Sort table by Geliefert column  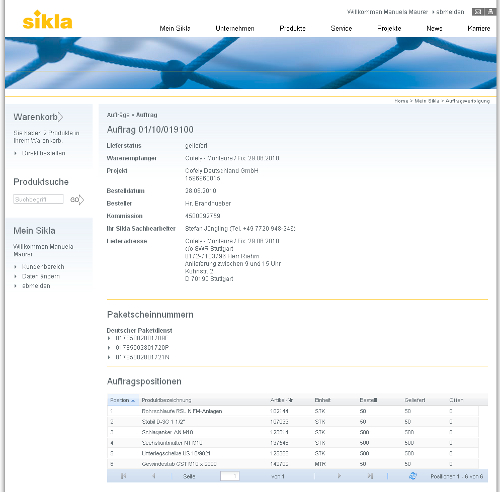click(x=415, y=400)
